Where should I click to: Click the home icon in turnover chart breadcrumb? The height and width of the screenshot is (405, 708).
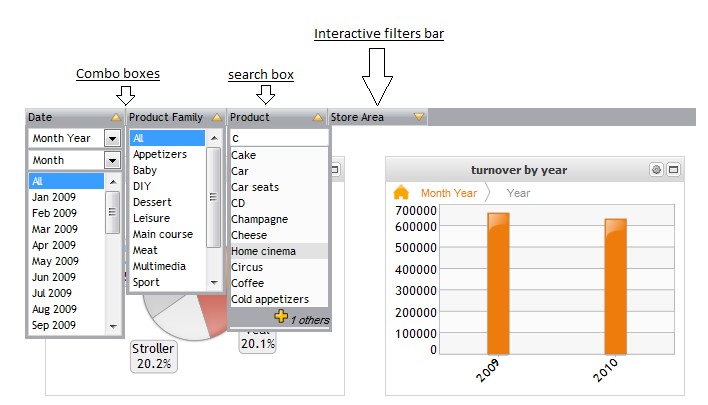click(x=401, y=192)
